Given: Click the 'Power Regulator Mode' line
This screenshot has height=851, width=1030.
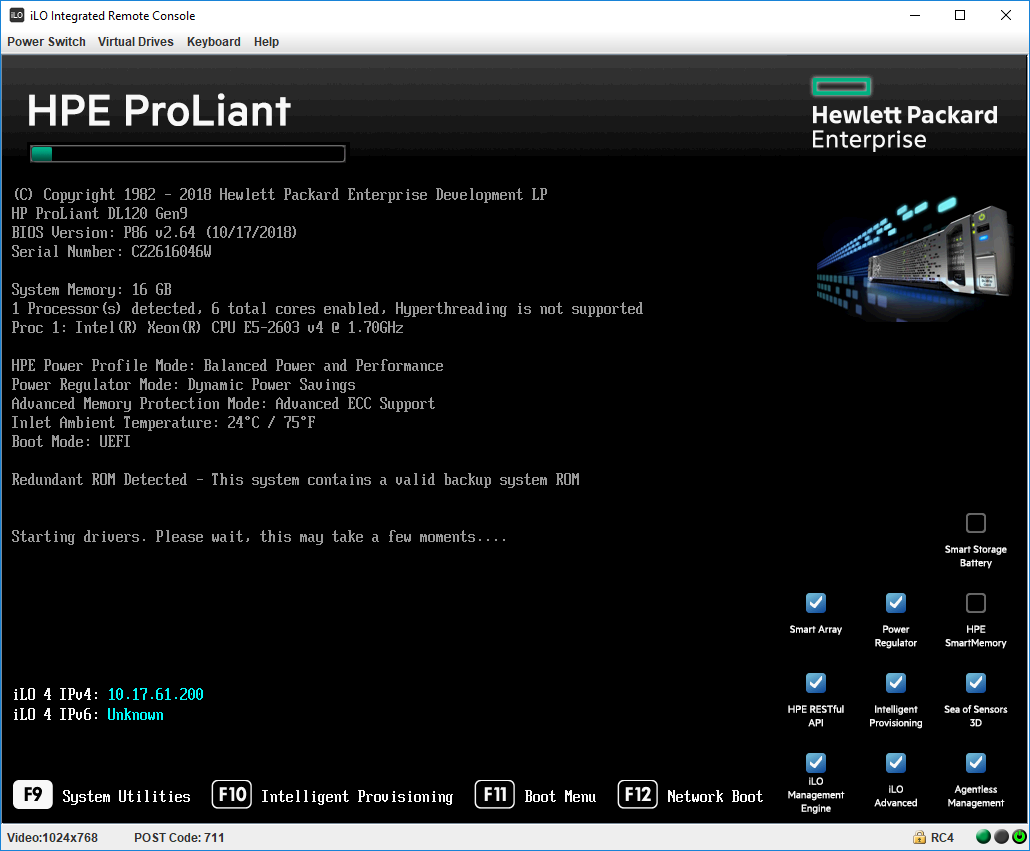Looking at the screenshot, I should point(183,385).
